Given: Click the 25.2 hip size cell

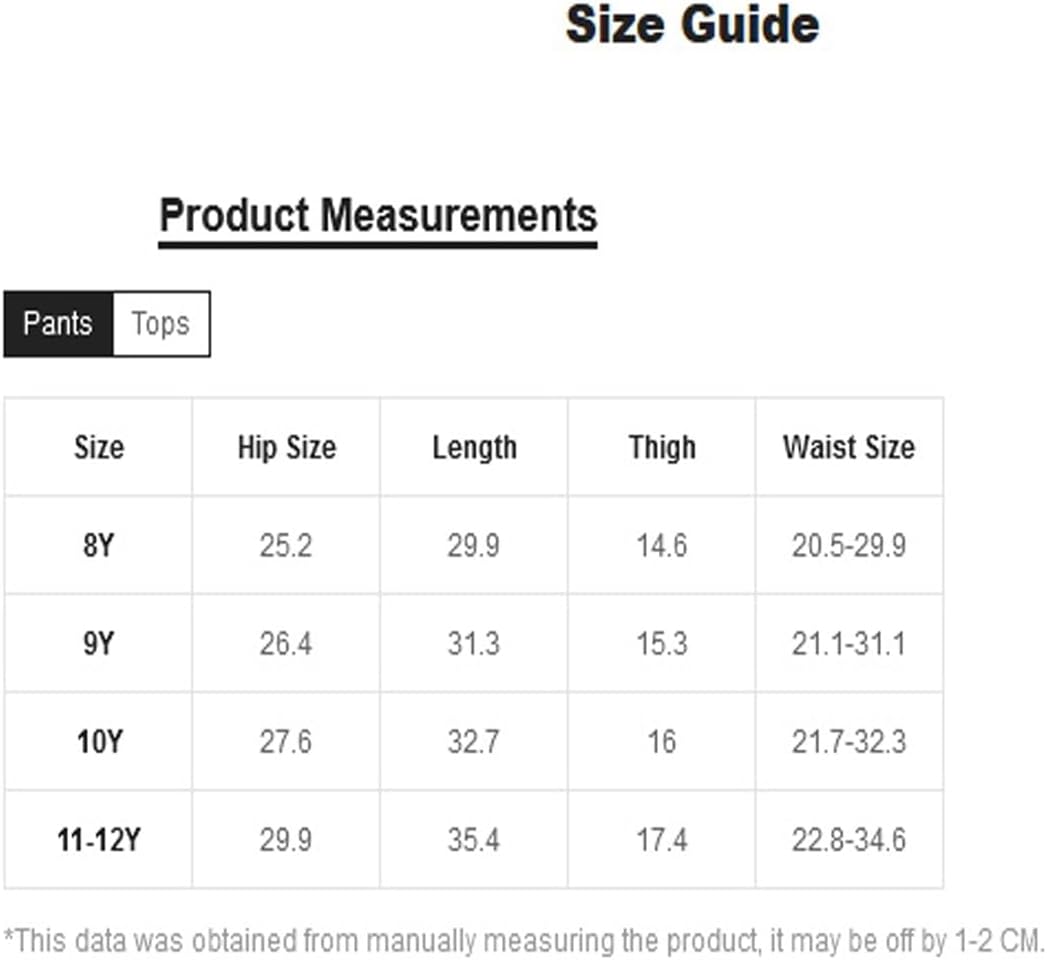Looking at the screenshot, I should coord(286,545).
